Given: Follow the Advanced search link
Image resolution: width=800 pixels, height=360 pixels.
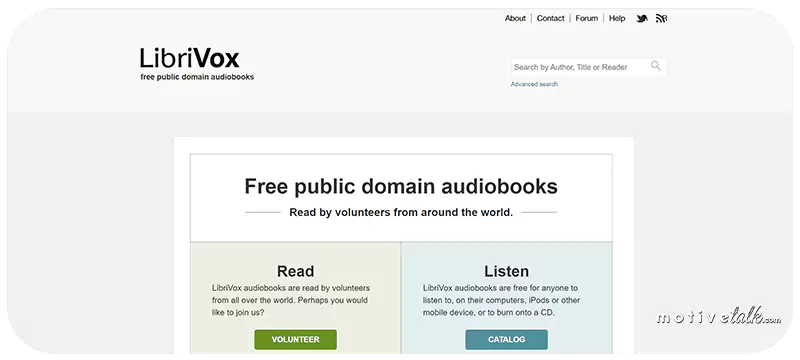Looking at the screenshot, I should click(534, 84).
